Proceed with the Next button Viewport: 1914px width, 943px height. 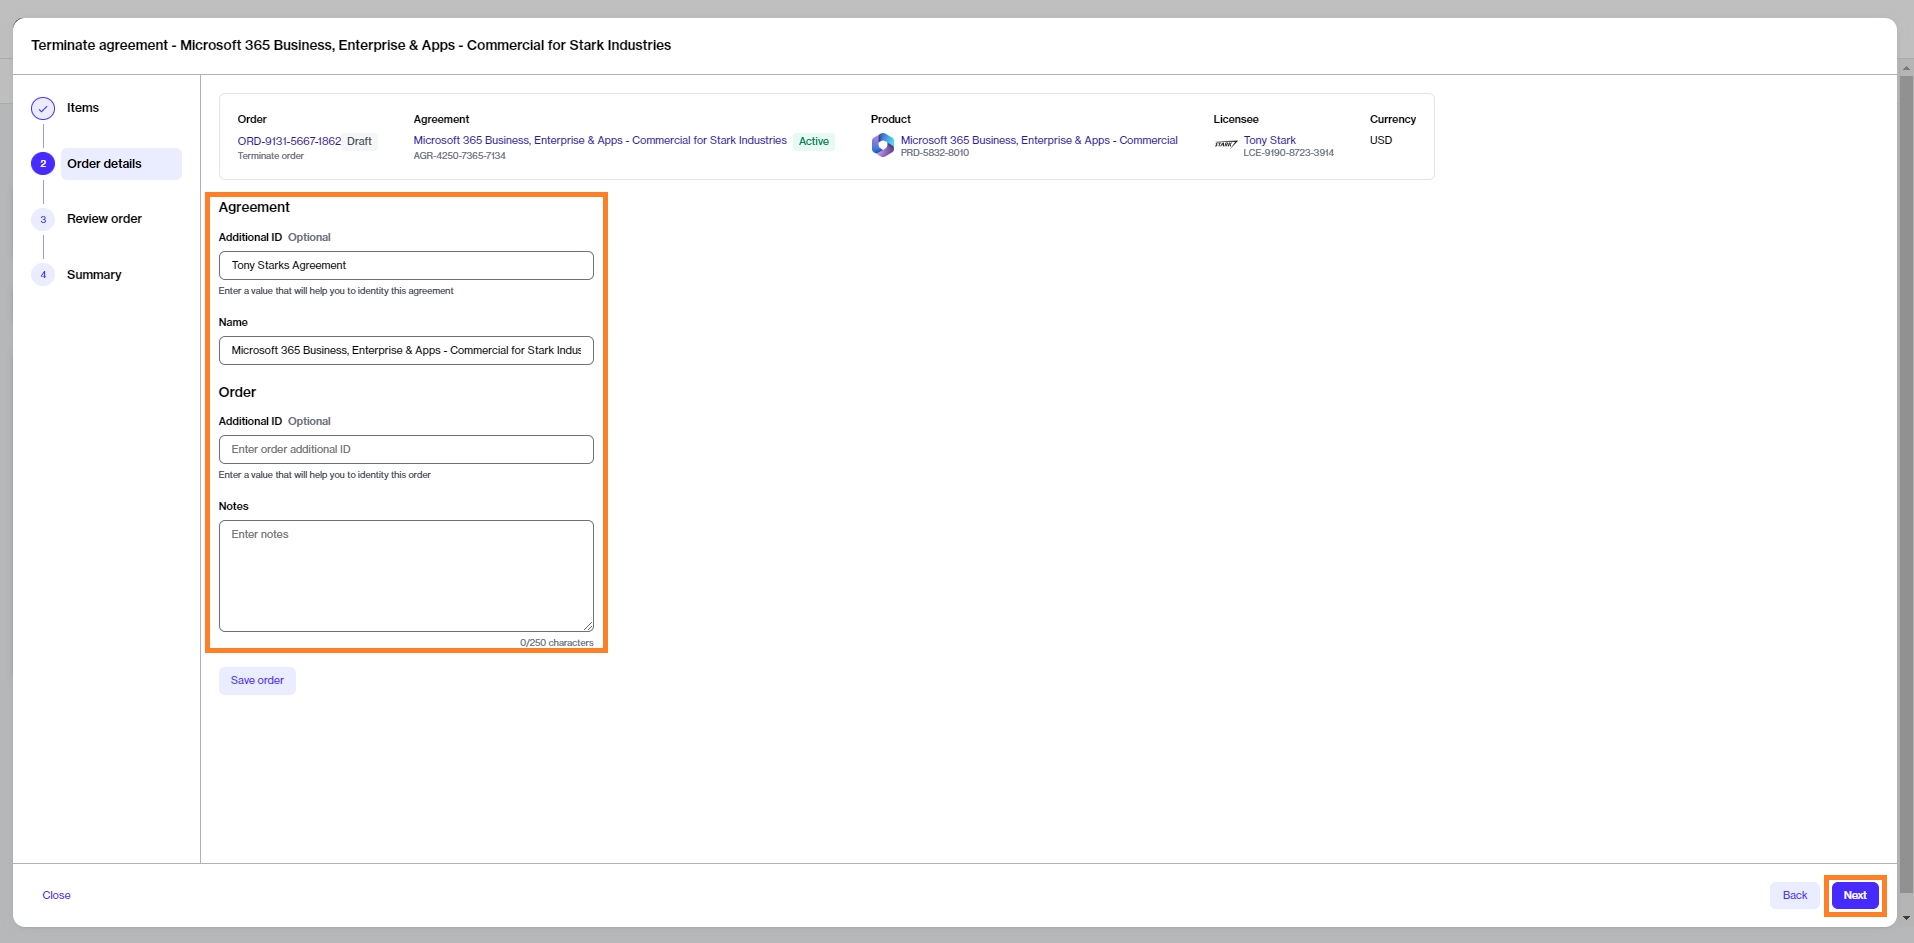(1854, 896)
